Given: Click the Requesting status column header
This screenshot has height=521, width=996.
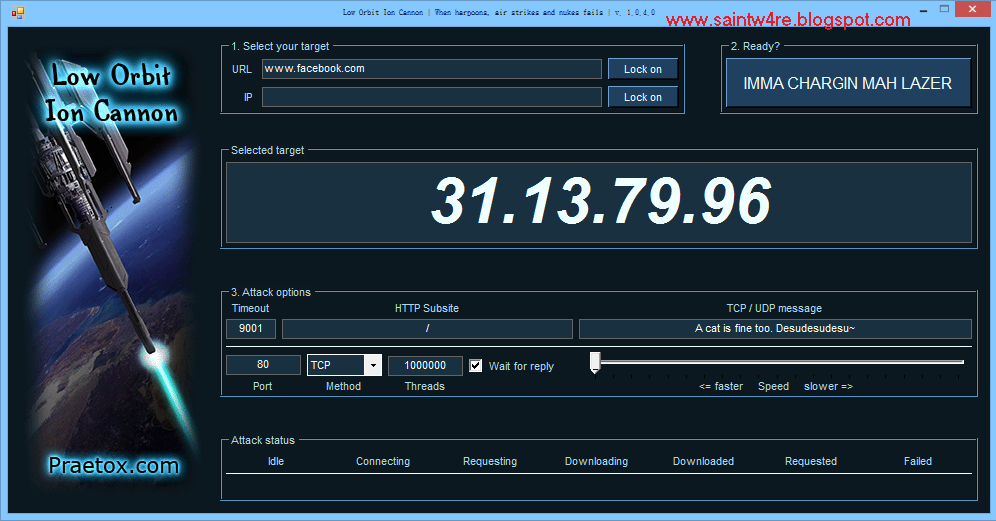Looking at the screenshot, I should click(490, 461).
